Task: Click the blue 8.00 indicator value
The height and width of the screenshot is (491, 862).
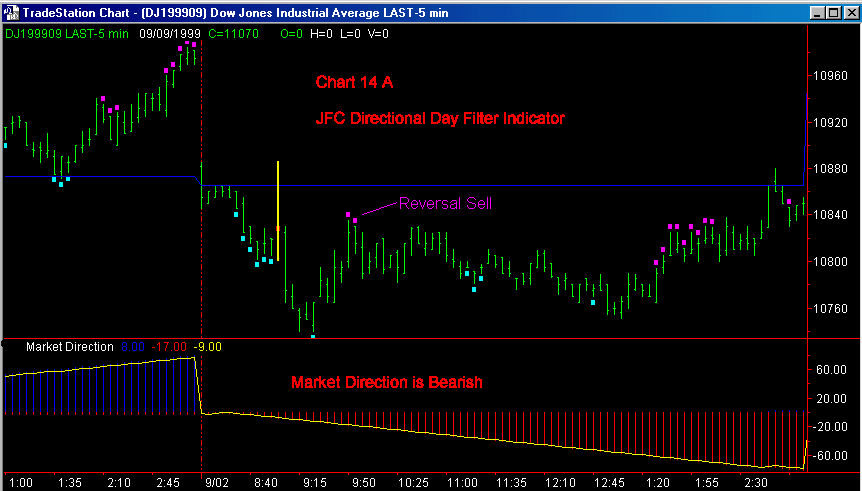Action: click(x=132, y=347)
